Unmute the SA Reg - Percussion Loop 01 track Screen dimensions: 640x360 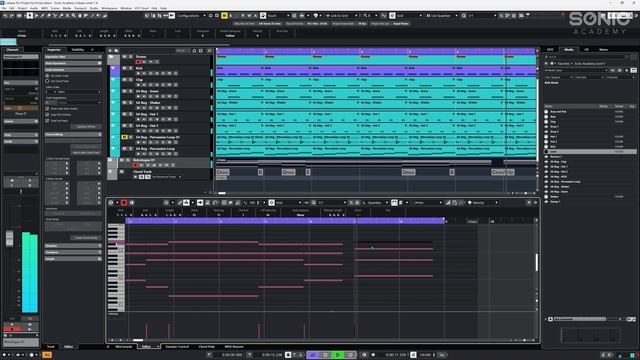[x=125, y=137]
